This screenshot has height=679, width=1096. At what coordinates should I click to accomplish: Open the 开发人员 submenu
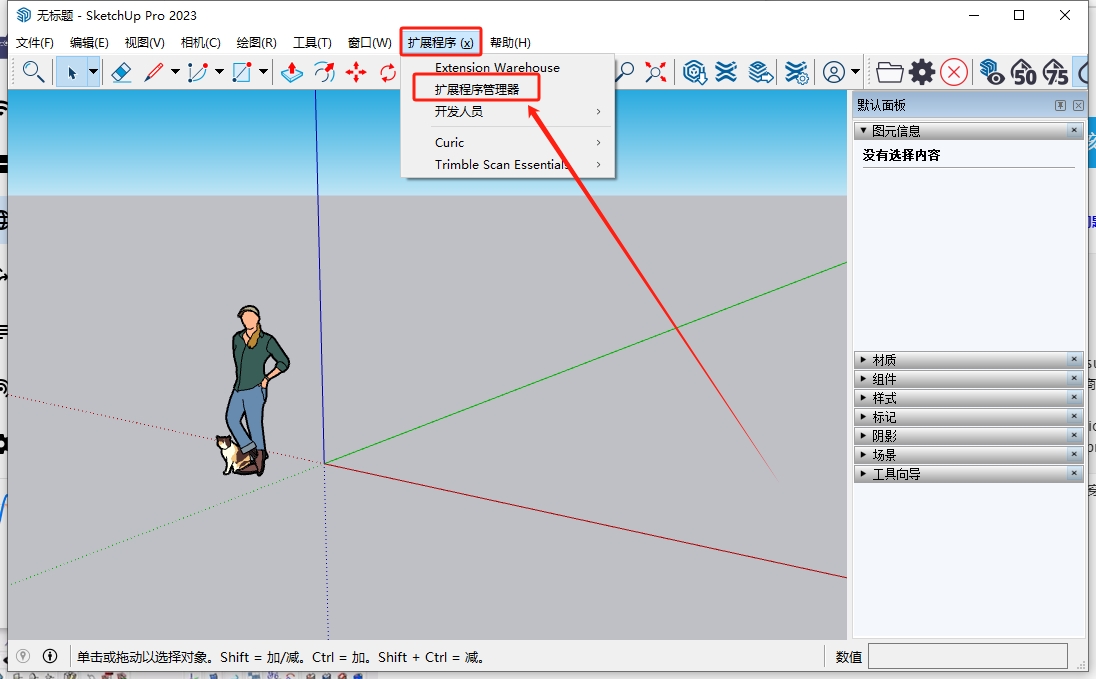pyautogui.click(x=459, y=112)
